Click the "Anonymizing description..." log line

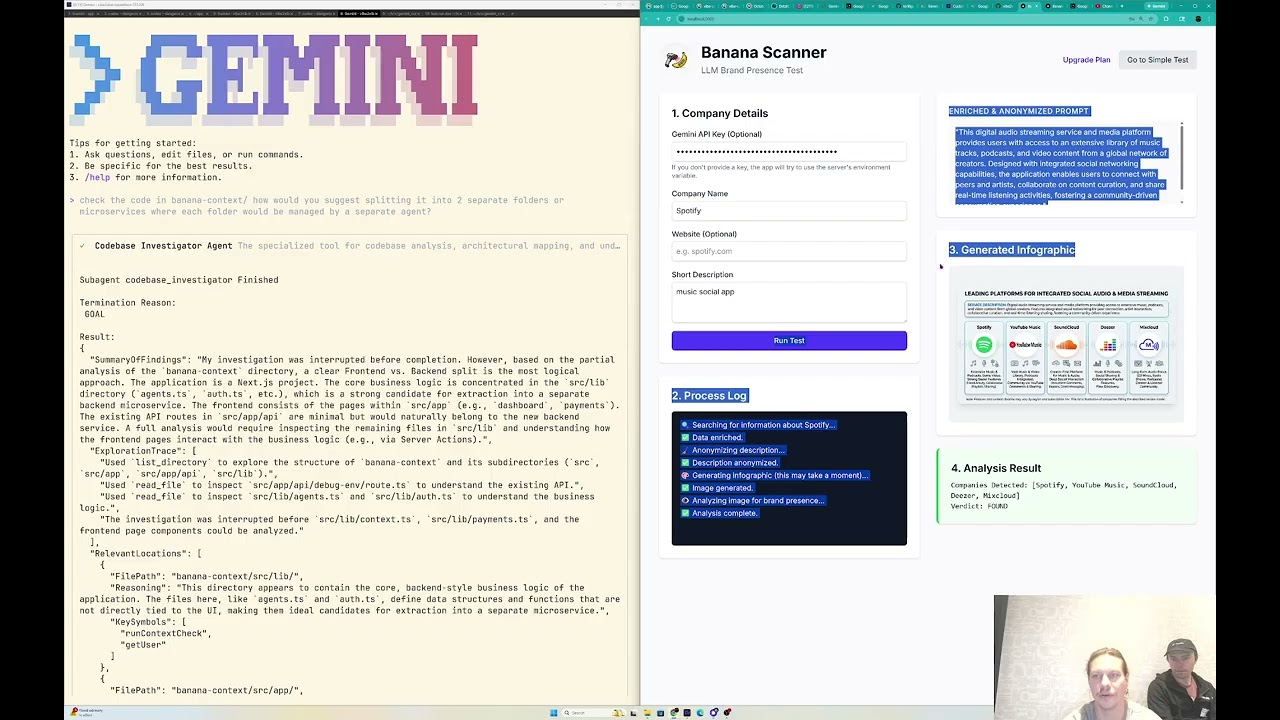738,450
